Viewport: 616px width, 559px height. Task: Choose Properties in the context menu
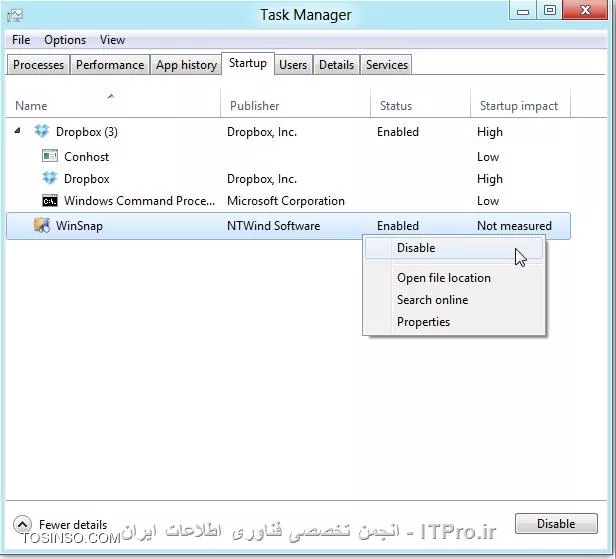point(454,322)
